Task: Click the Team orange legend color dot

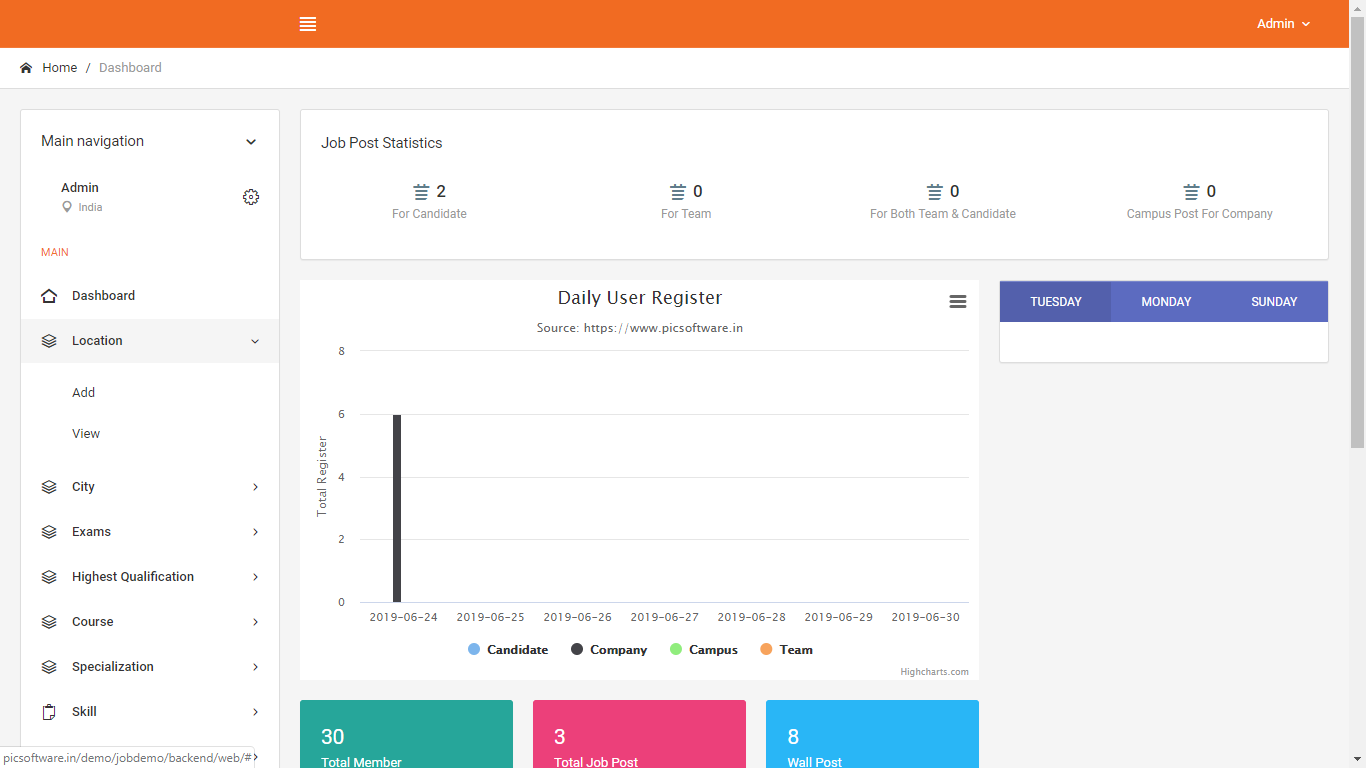Action: click(x=767, y=650)
